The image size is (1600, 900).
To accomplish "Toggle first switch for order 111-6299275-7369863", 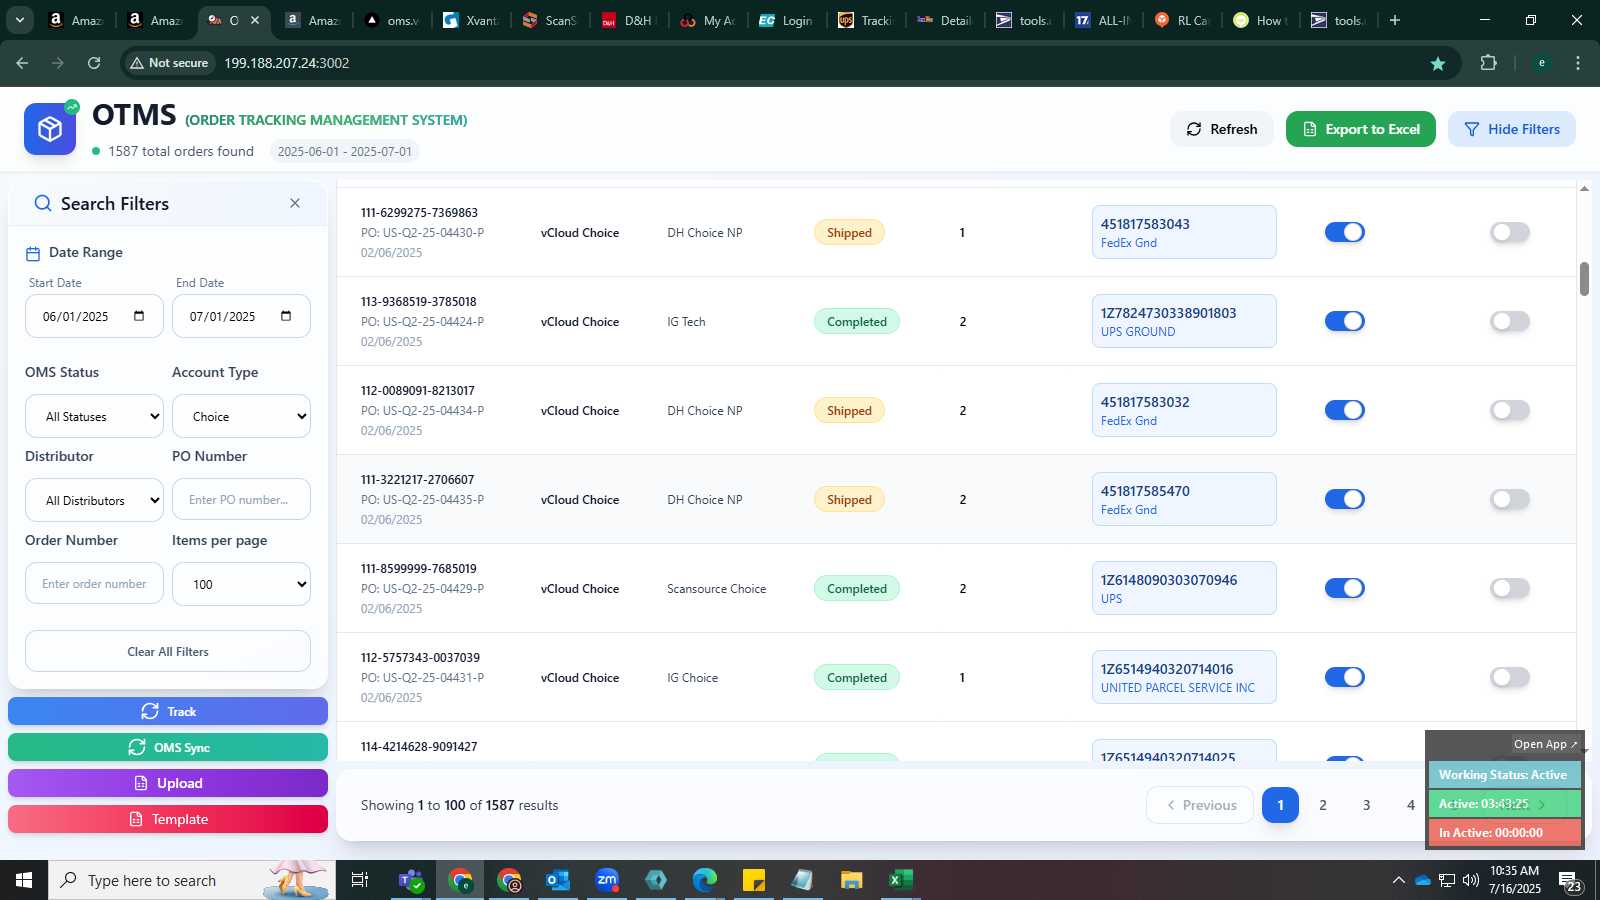I will click(1345, 232).
